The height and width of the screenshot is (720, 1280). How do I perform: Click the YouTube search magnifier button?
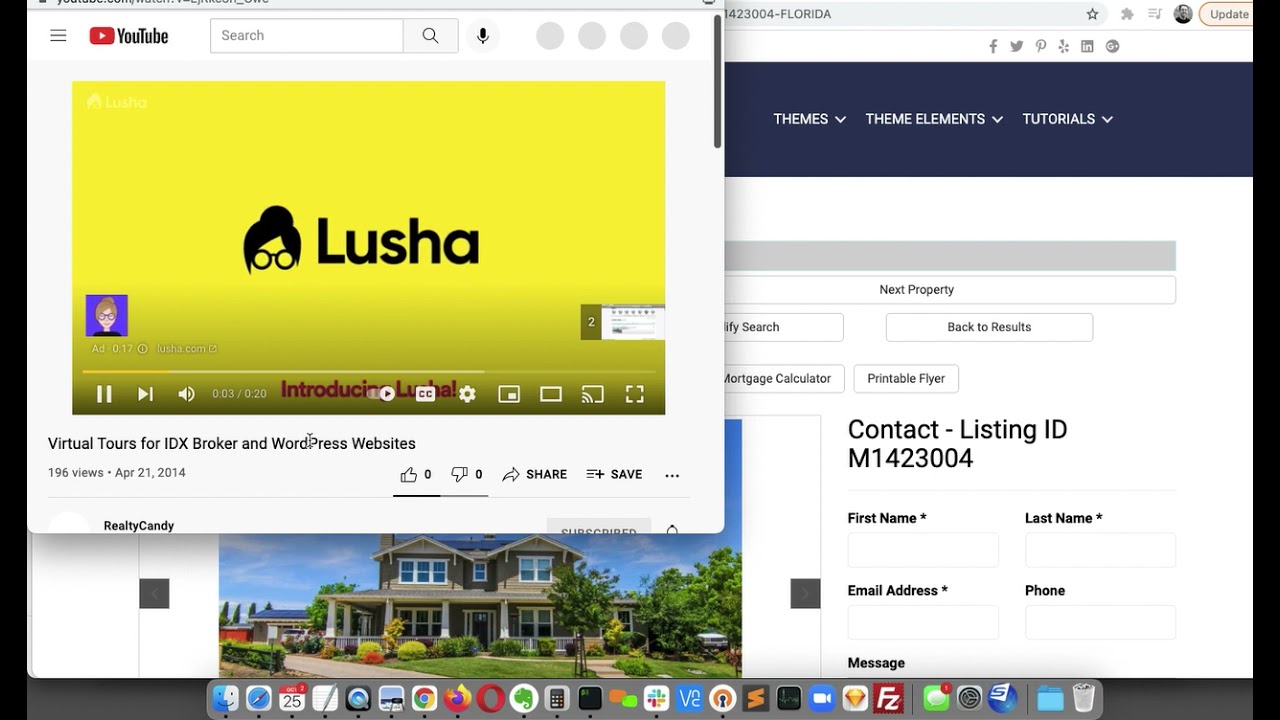430,36
